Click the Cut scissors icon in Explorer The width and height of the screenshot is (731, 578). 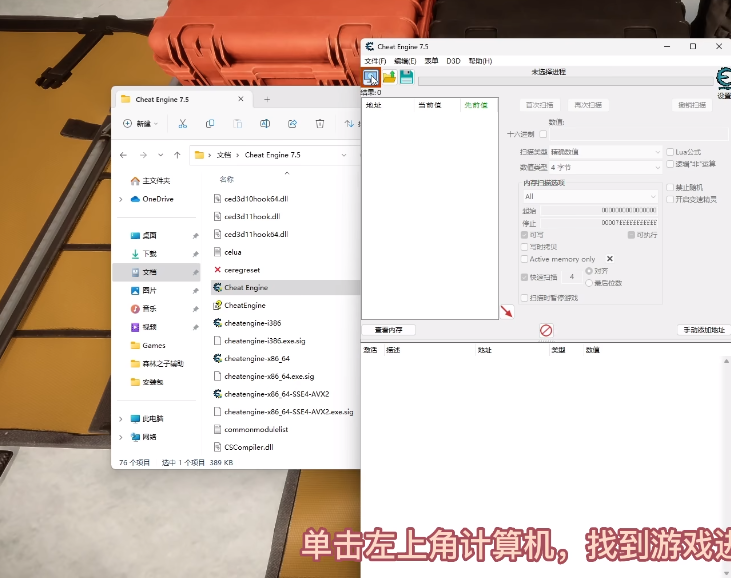pyautogui.click(x=183, y=124)
